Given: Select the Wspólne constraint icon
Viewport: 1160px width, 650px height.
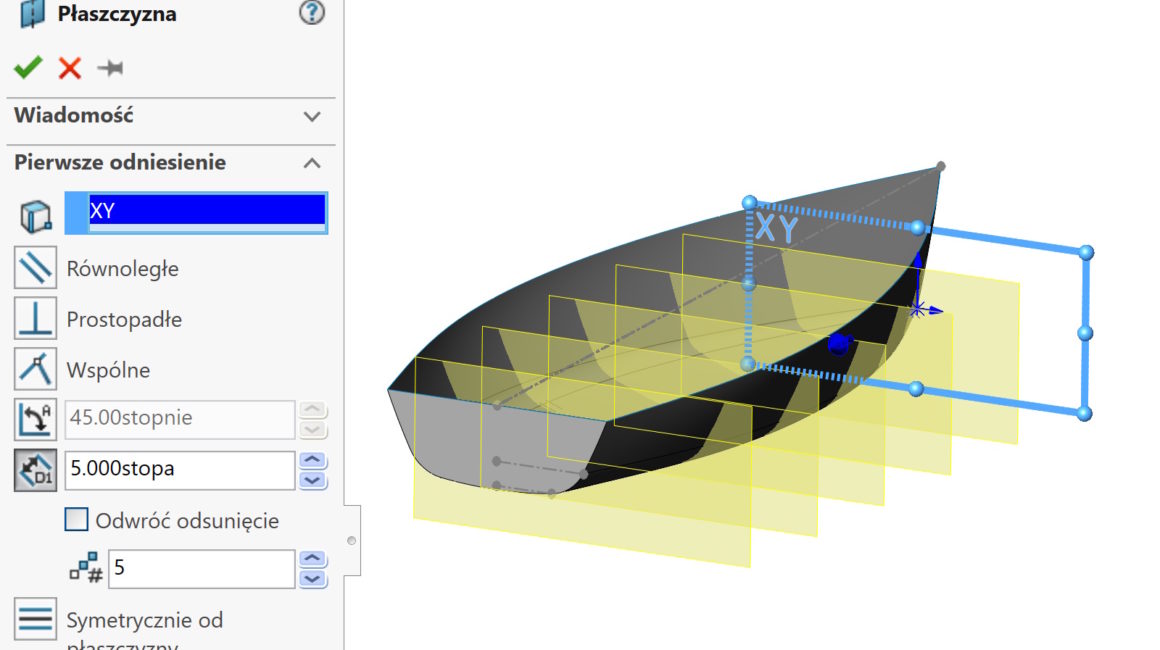Looking at the screenshot, I should coord(36,369).
